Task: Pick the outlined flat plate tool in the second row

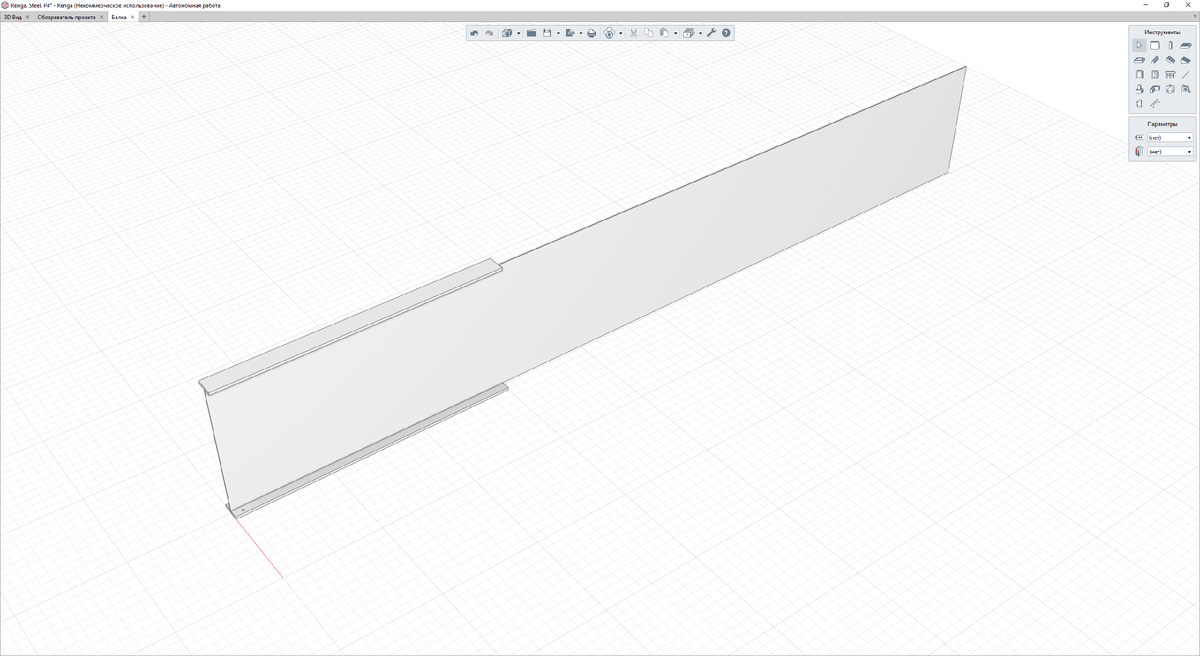Action: (1139, 60)
